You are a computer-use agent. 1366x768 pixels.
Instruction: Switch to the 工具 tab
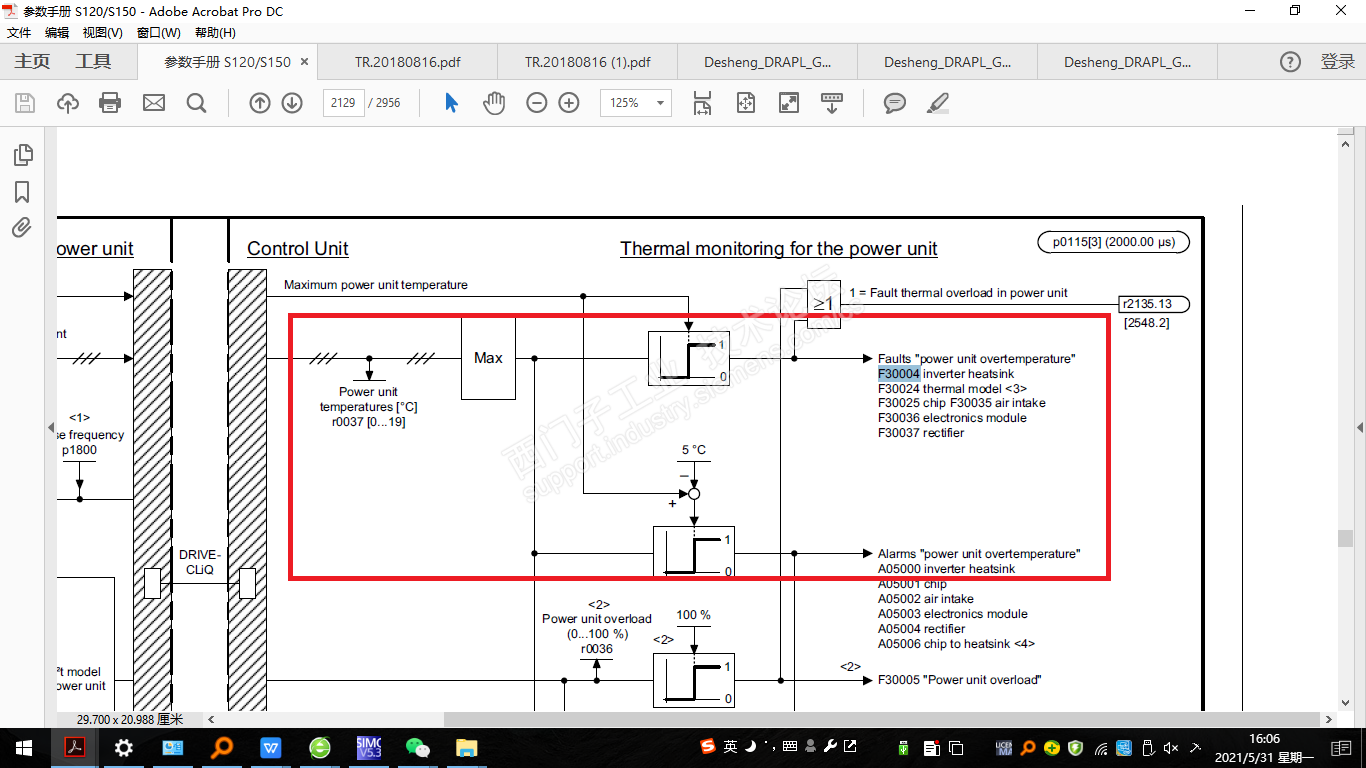[93, 62]
